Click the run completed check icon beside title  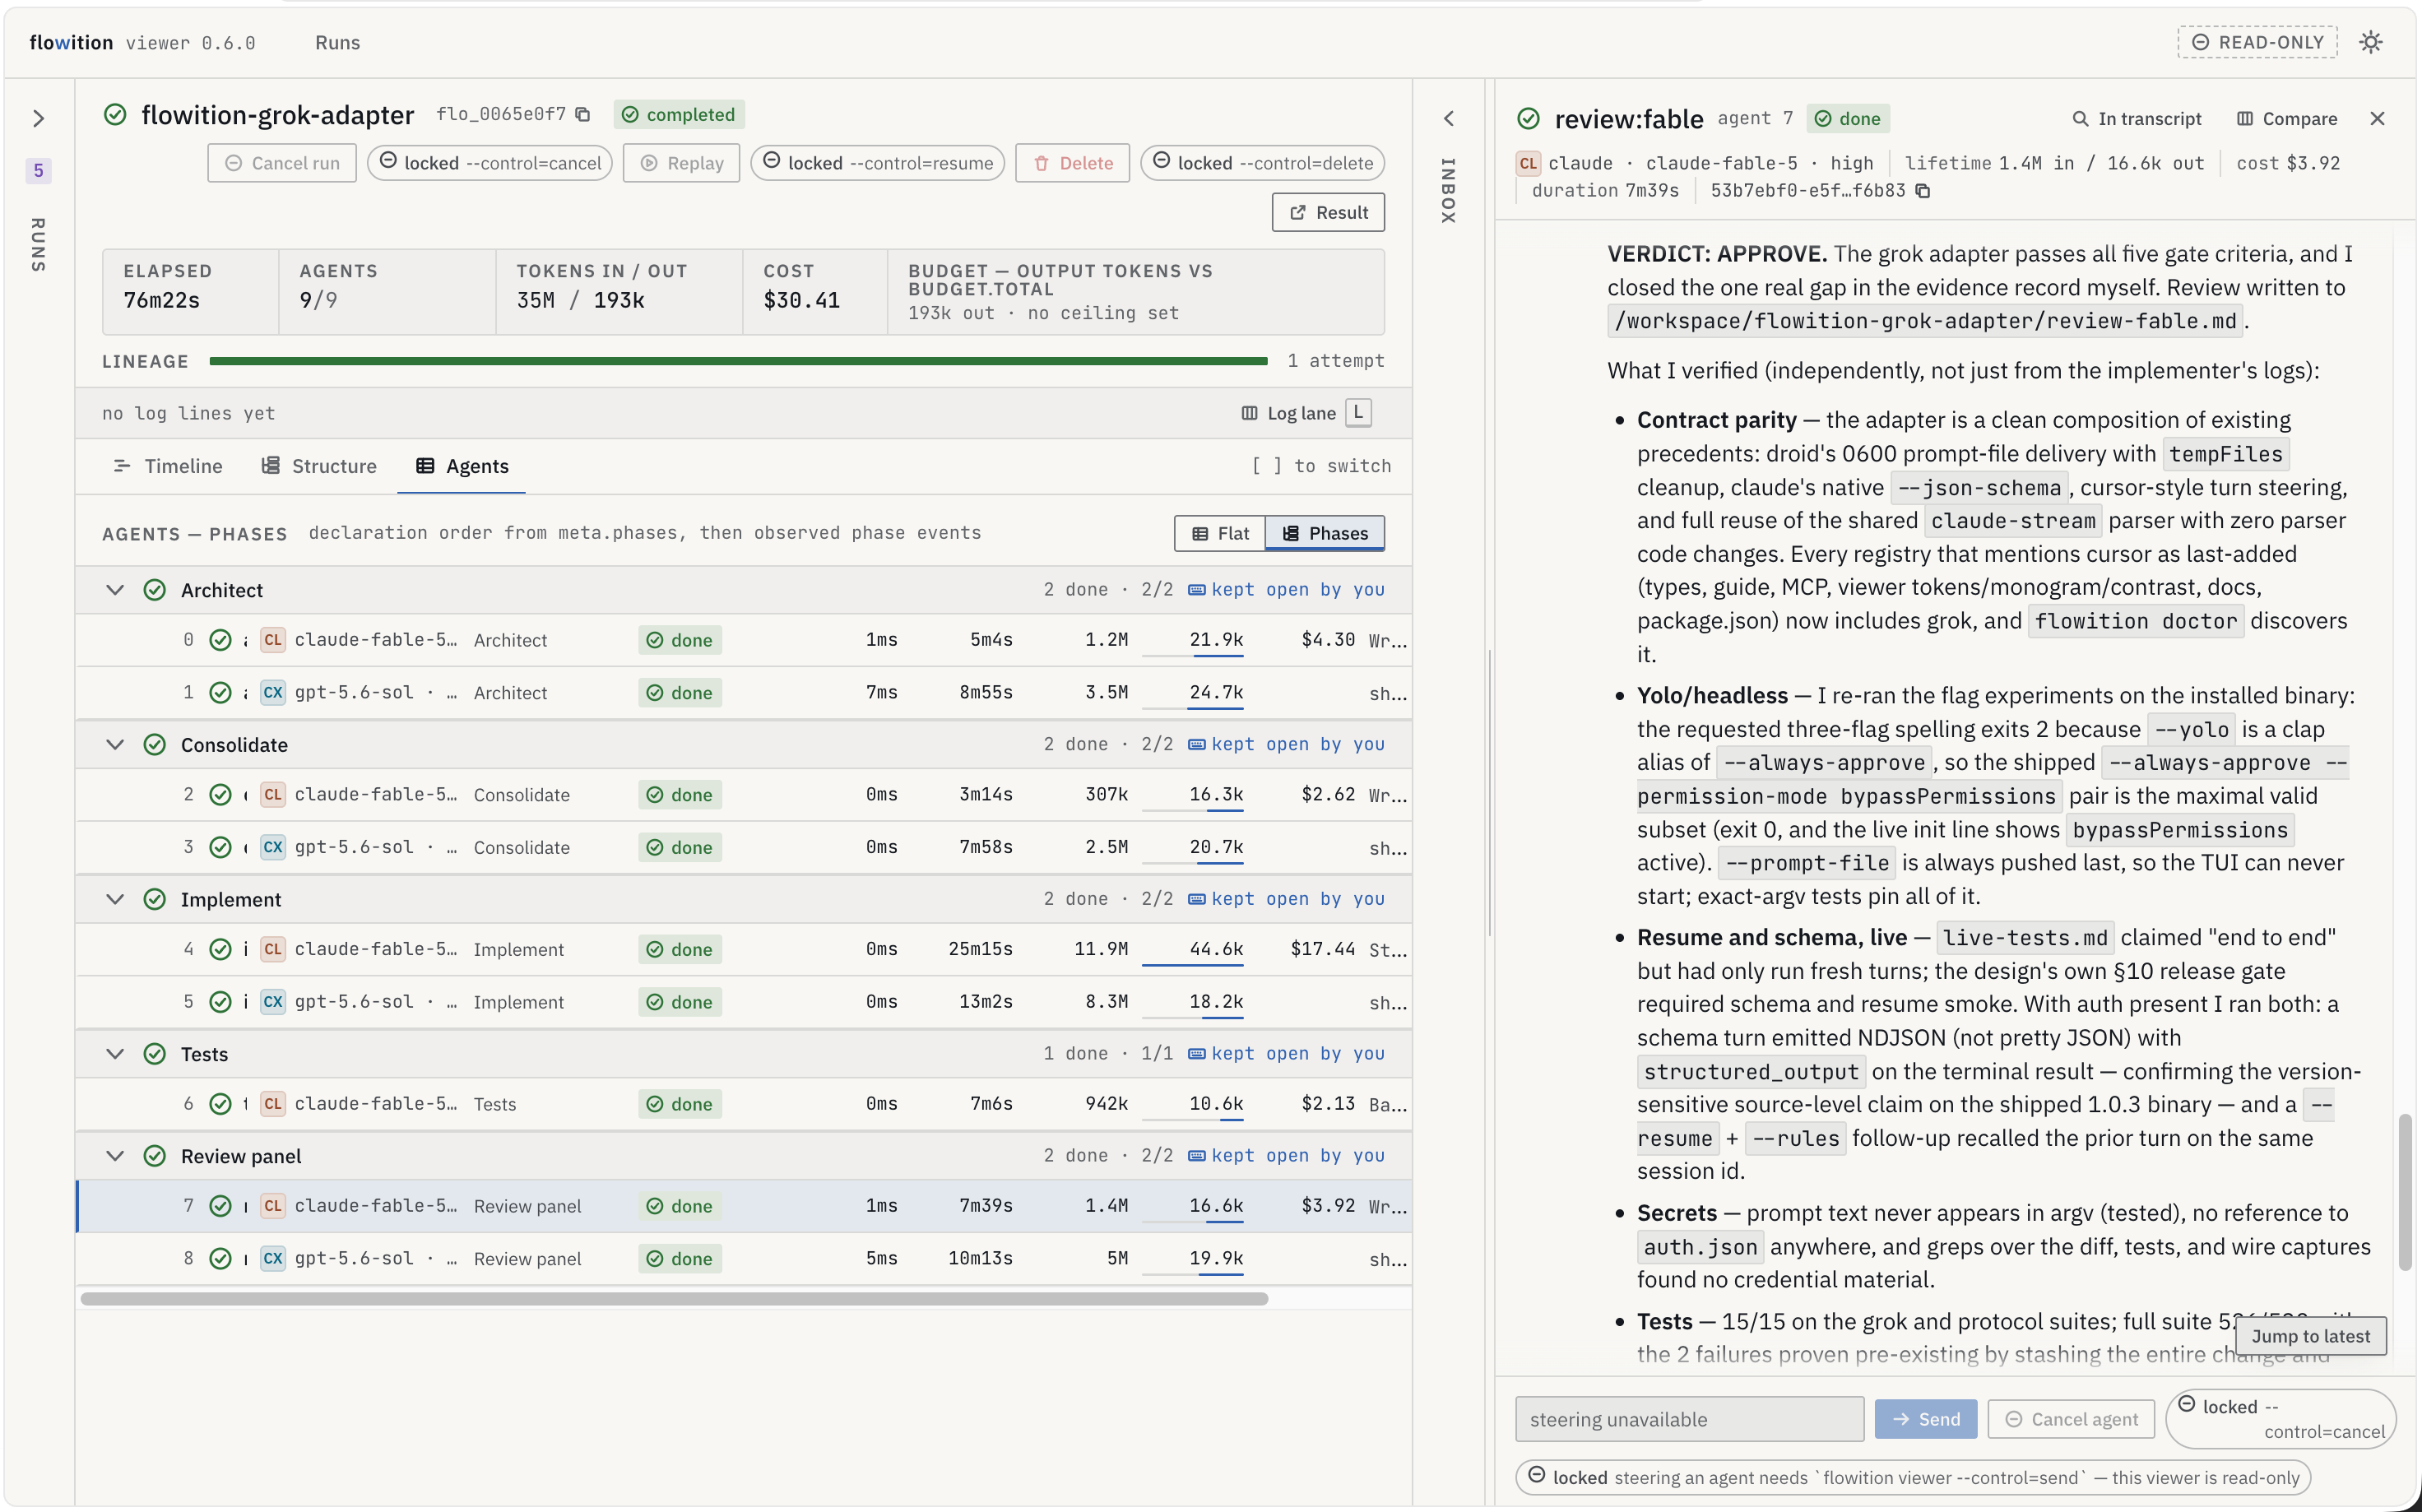click(x=115, y=115)
